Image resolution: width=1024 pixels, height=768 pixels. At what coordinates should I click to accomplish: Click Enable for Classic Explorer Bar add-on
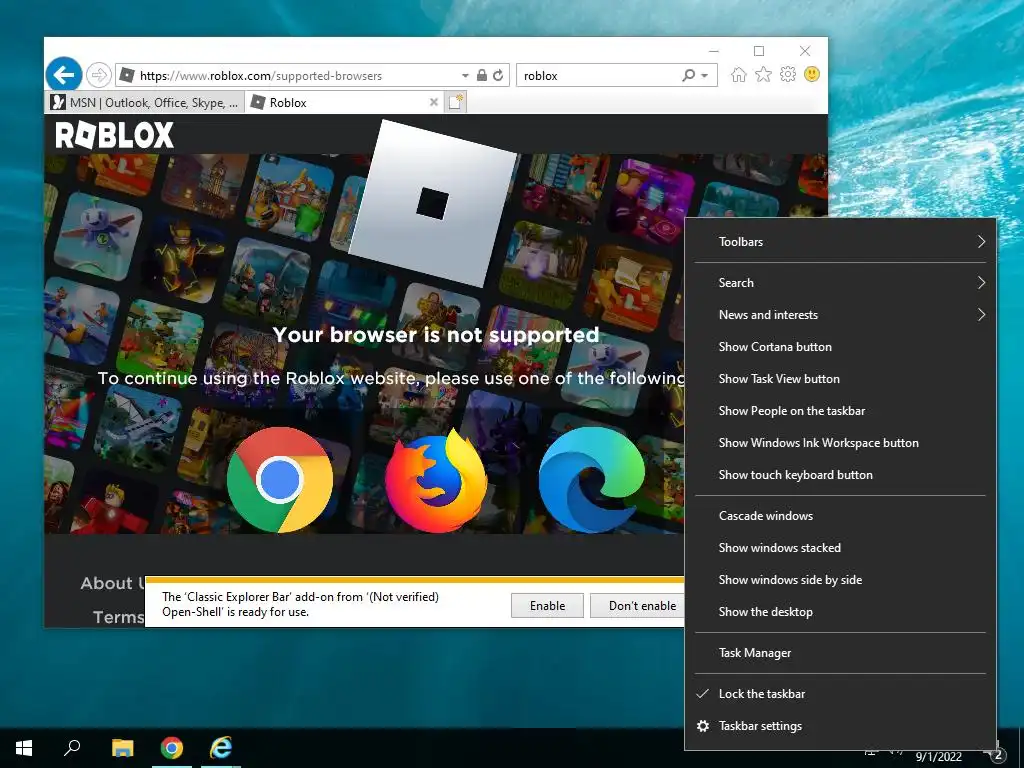(x=547, y=605)
